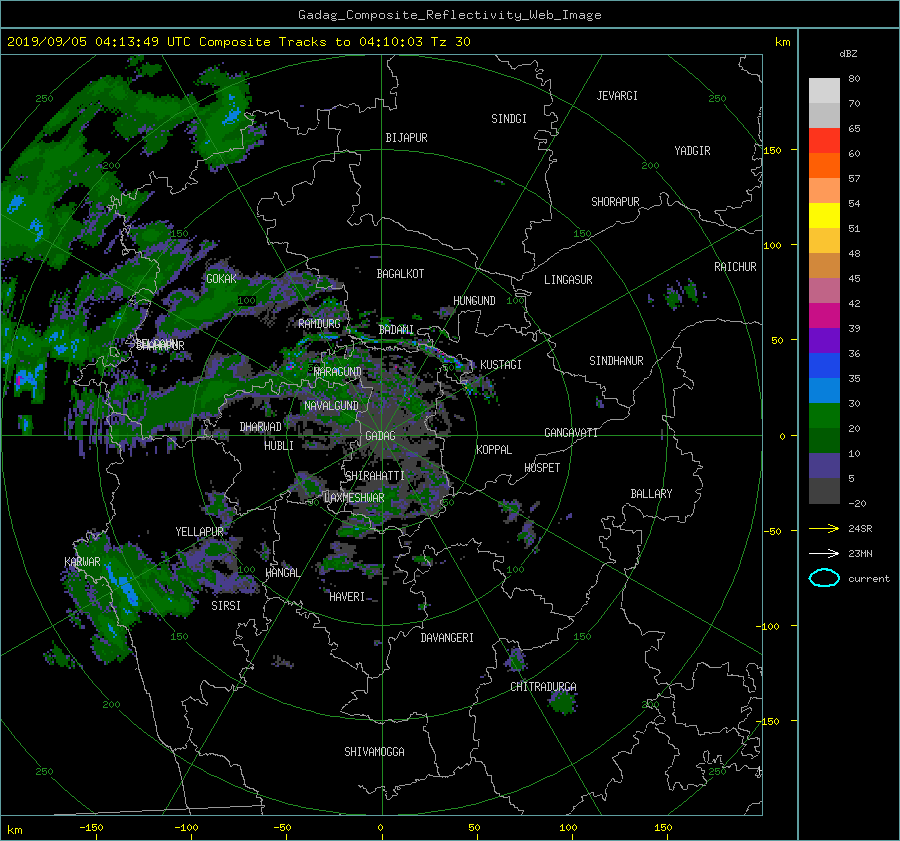
Task: Click the cyan oval 'current' legend icon
Action: tap(824, 578)
